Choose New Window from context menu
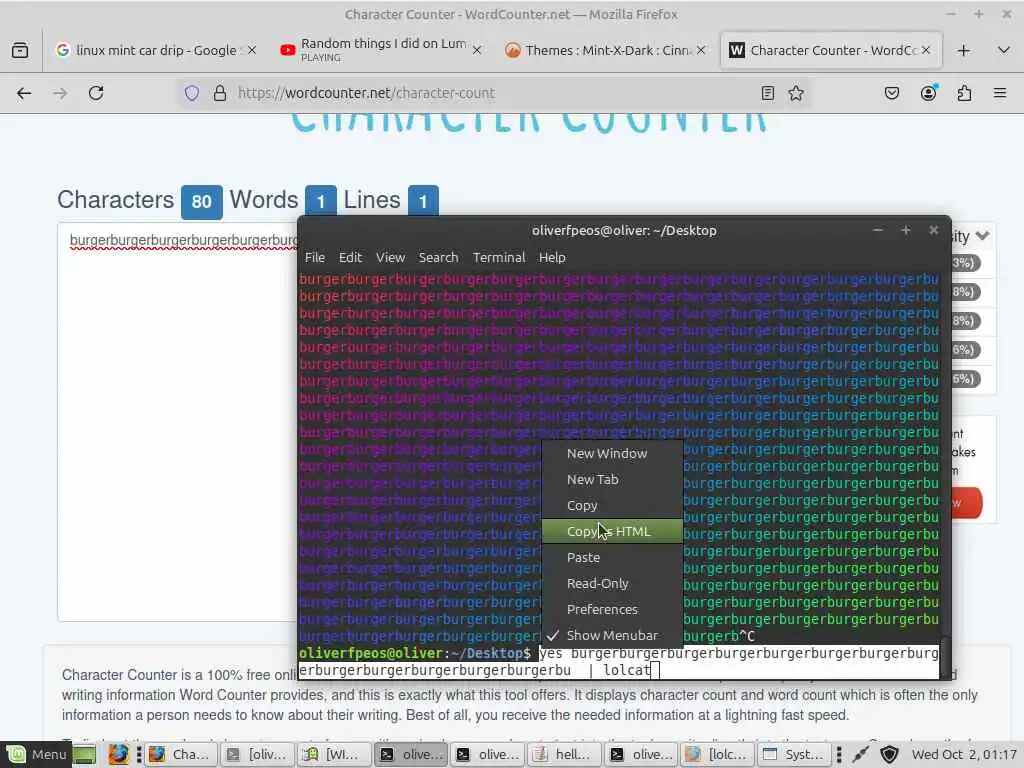The image size is (1024, 768). coord(612,454)
